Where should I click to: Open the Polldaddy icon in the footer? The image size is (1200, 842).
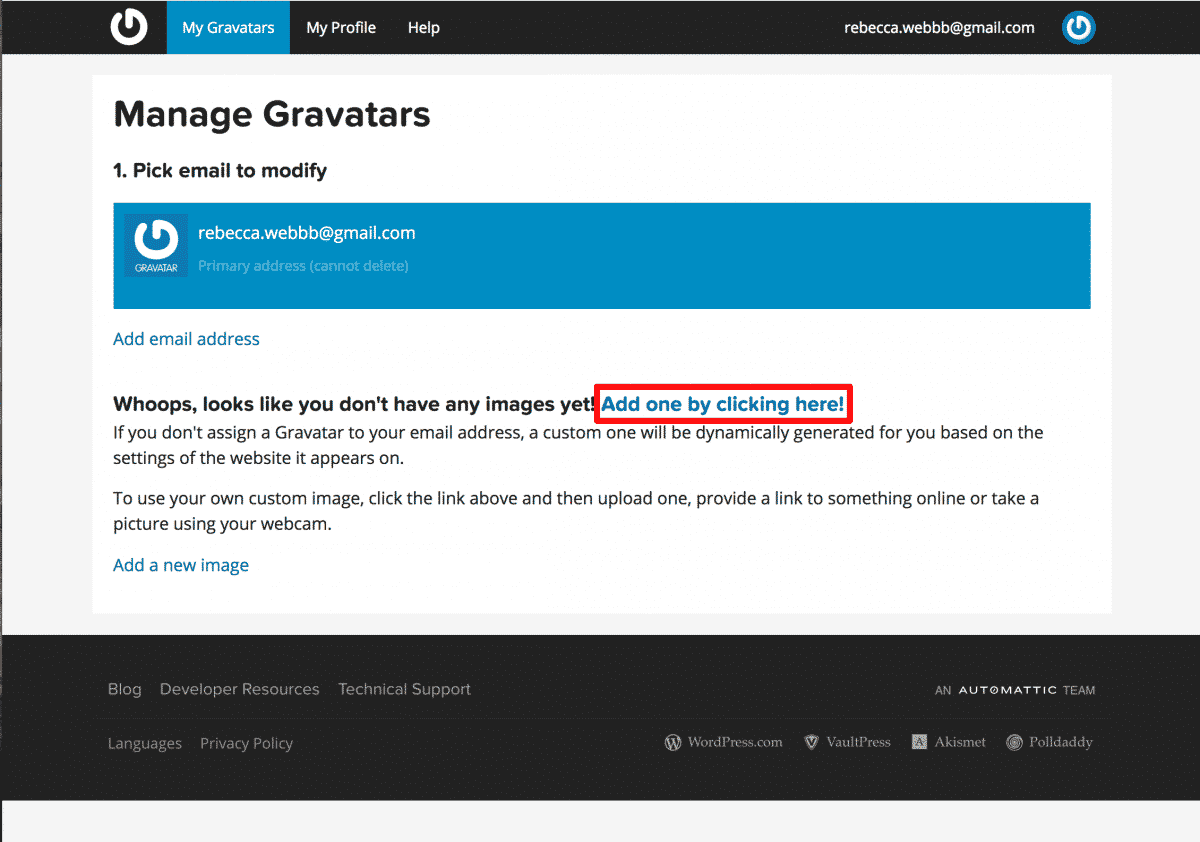1017,741
